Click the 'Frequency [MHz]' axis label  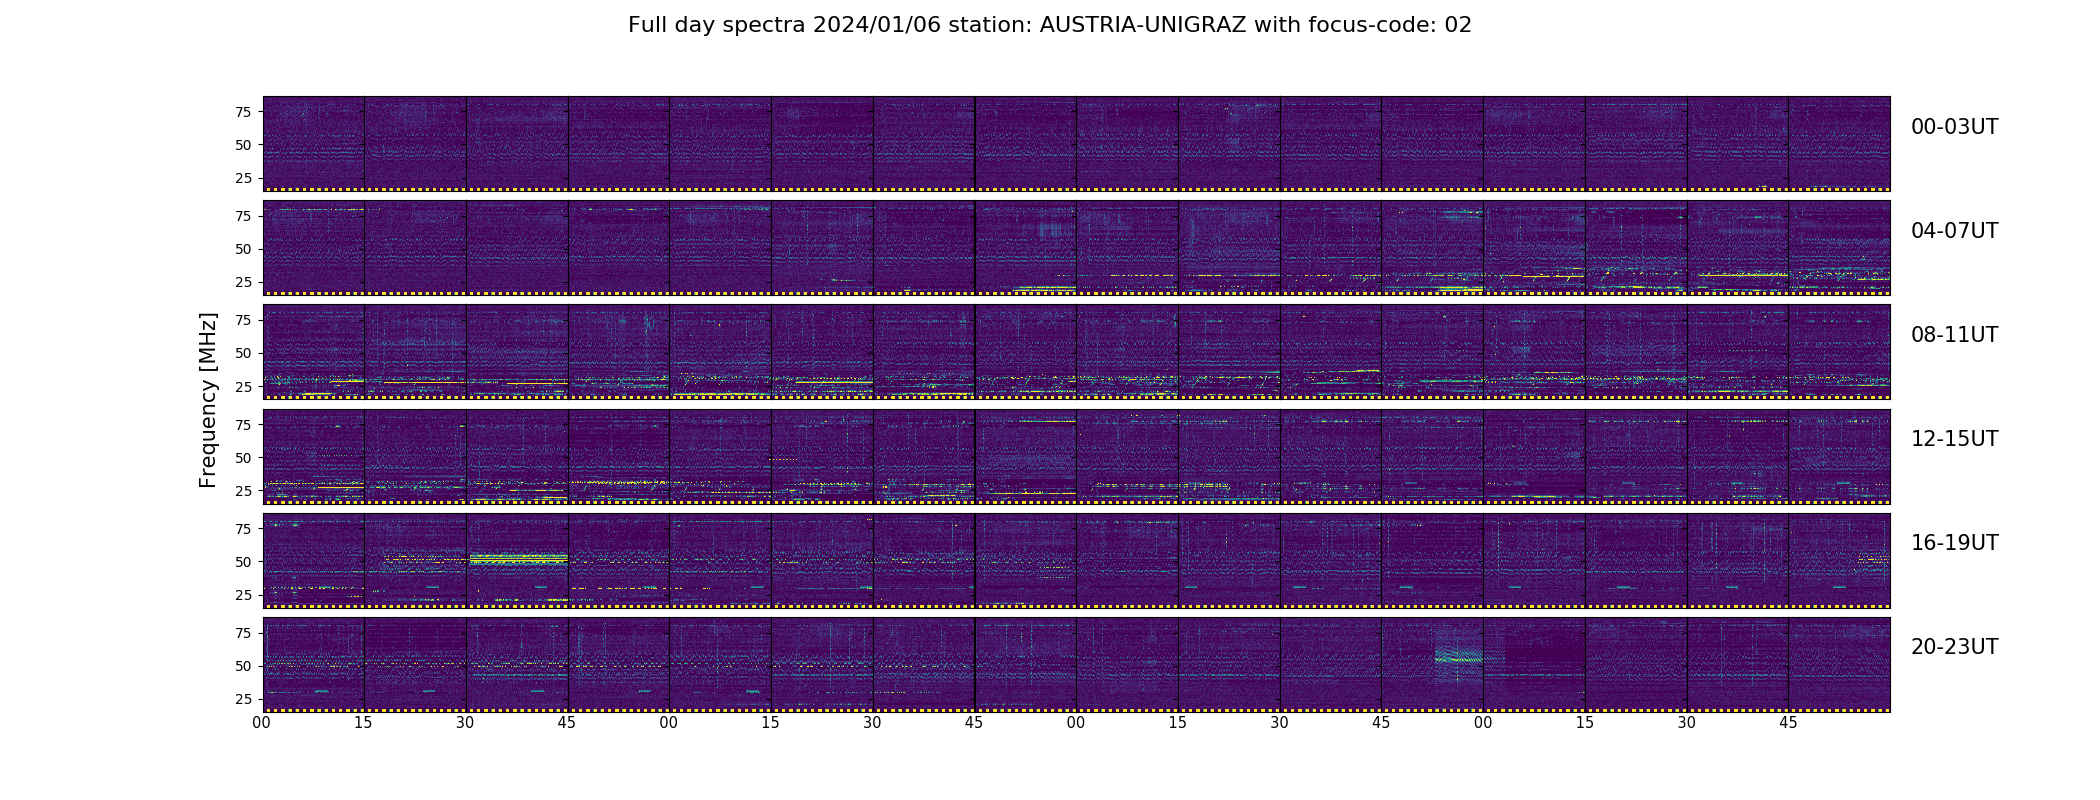coord(208,400)
